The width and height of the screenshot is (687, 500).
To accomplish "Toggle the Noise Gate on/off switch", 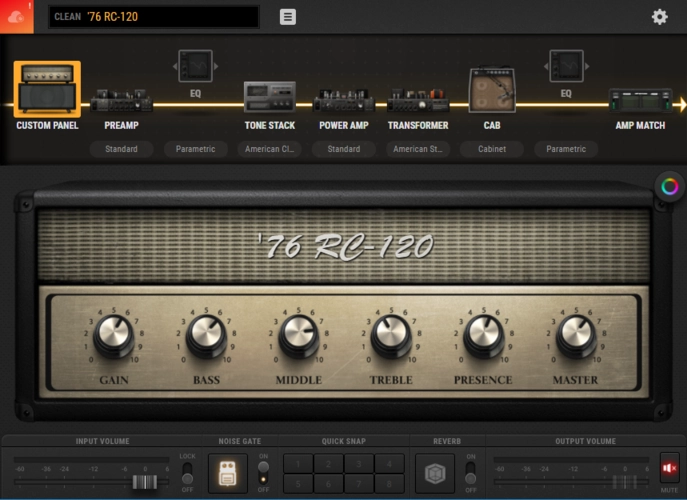I will pos(263,473).
